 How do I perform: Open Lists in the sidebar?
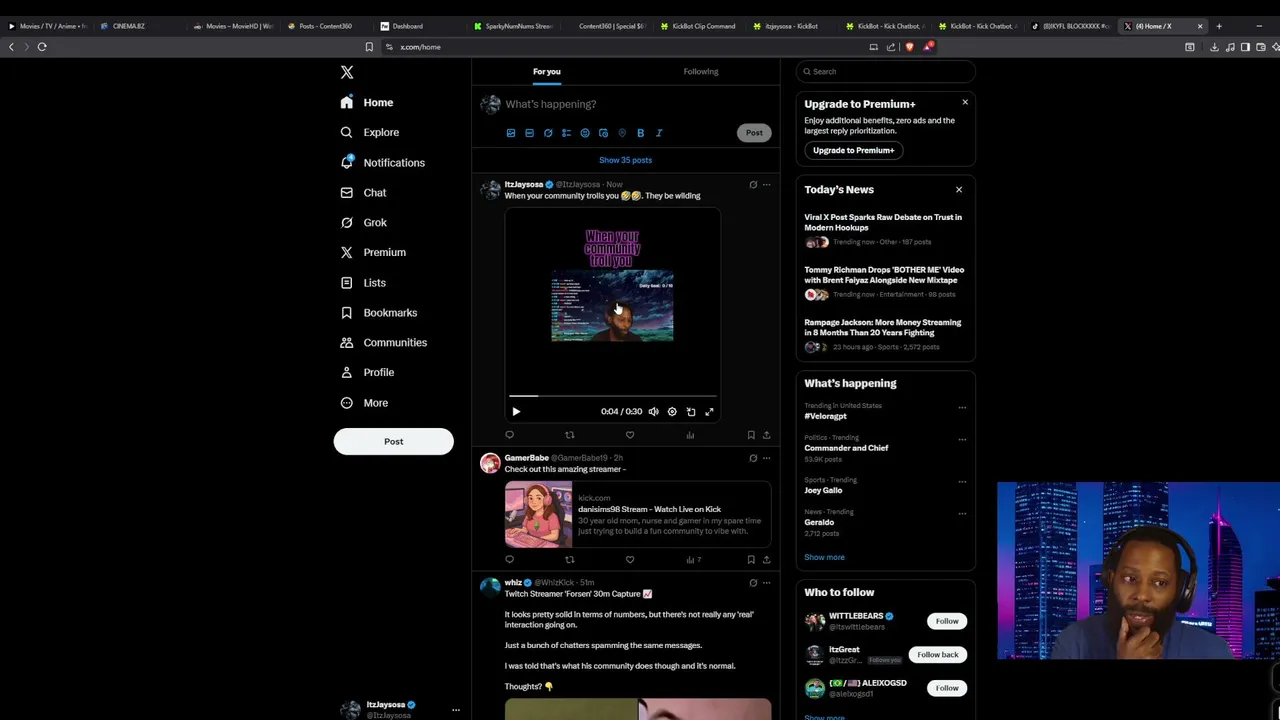click(x=363, y=282)
